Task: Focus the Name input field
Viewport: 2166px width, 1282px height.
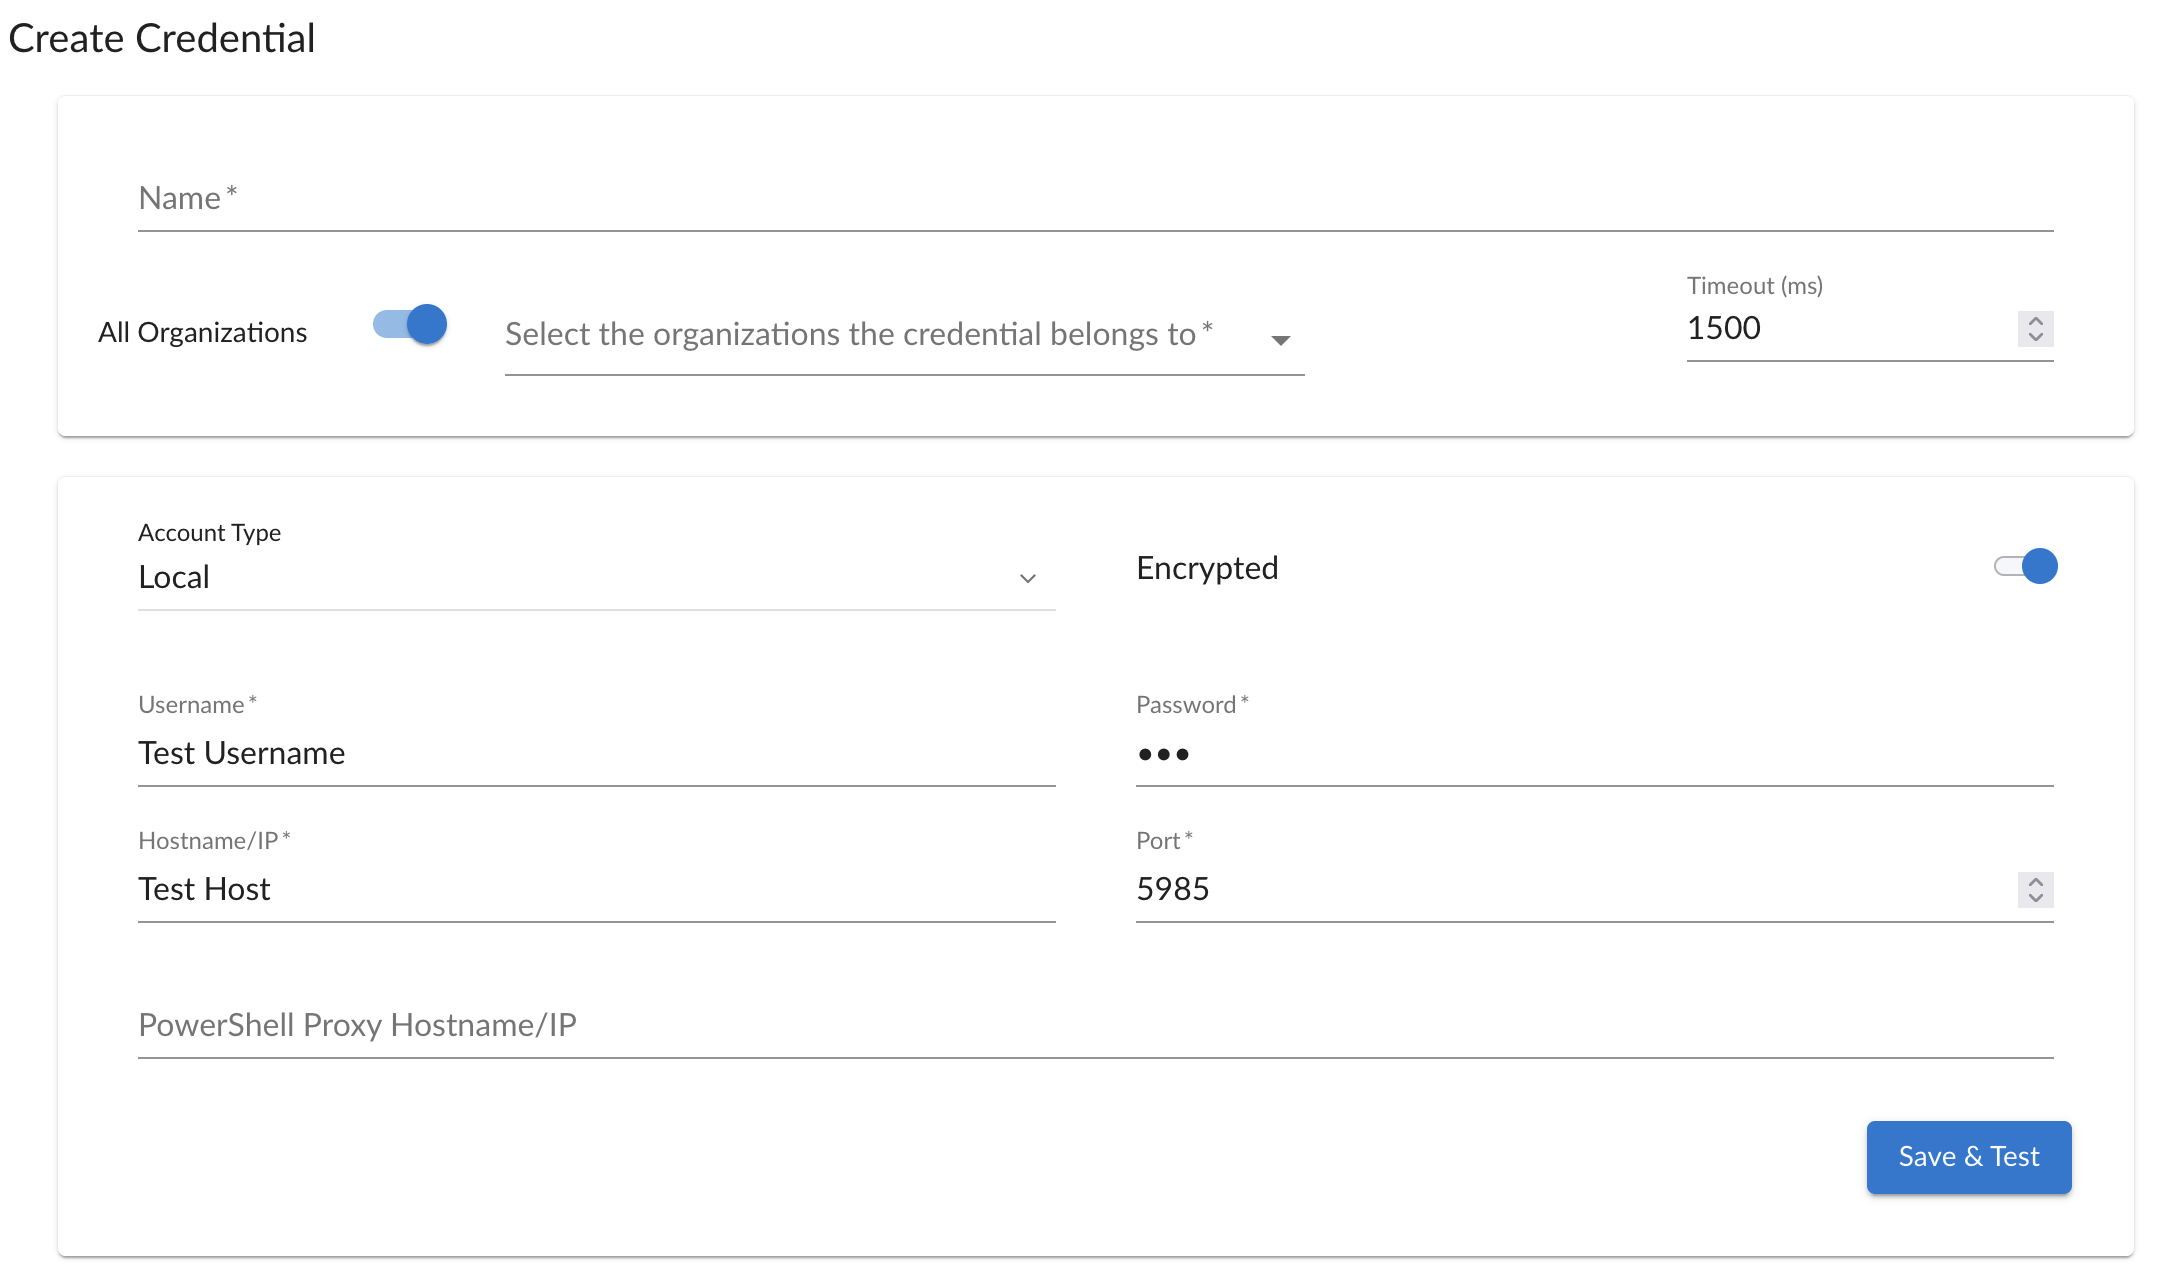Action: pos(1094,200)
